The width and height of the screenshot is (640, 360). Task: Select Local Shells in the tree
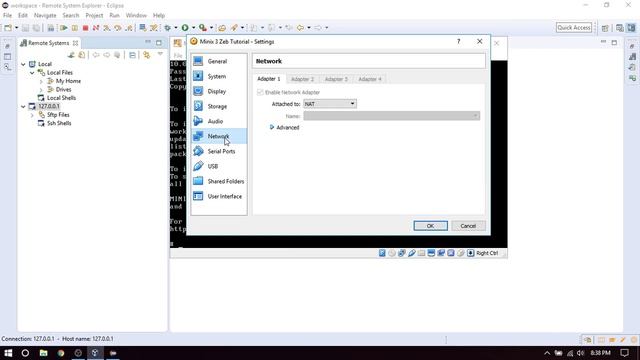[61, 98]
